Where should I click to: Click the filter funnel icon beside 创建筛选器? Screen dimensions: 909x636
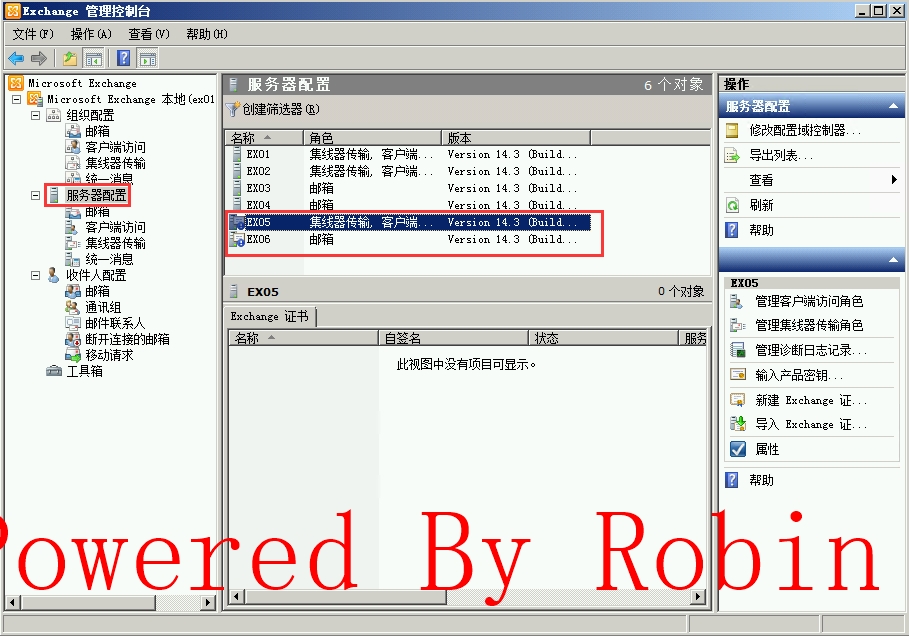[x=232, y=109]
